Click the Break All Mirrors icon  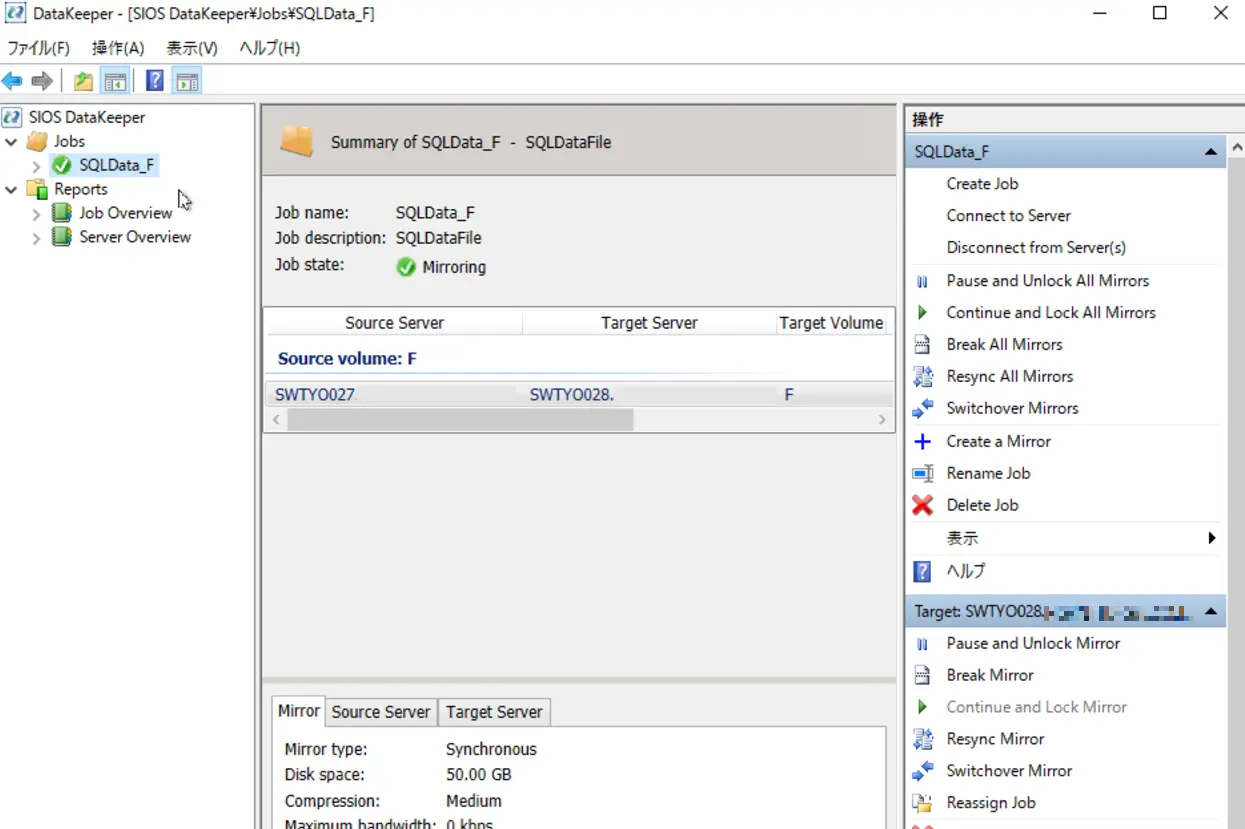pos(923,345)
